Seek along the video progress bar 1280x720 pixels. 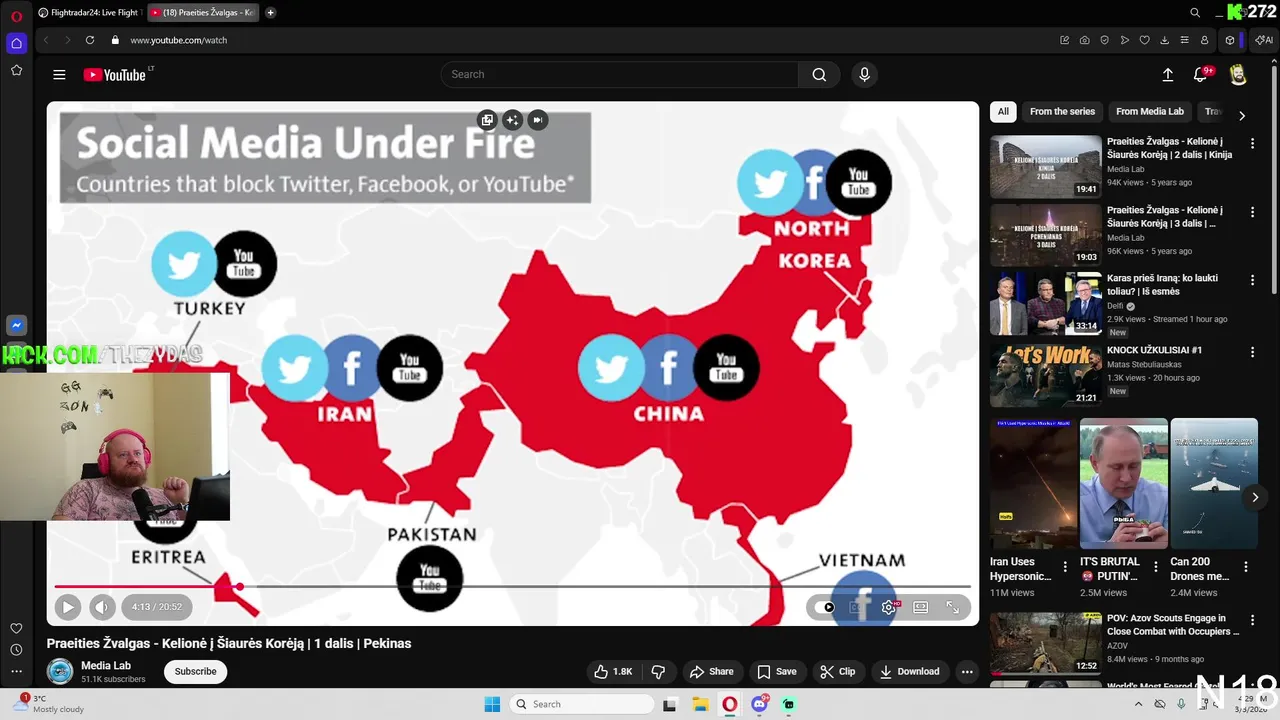point(512,586)
